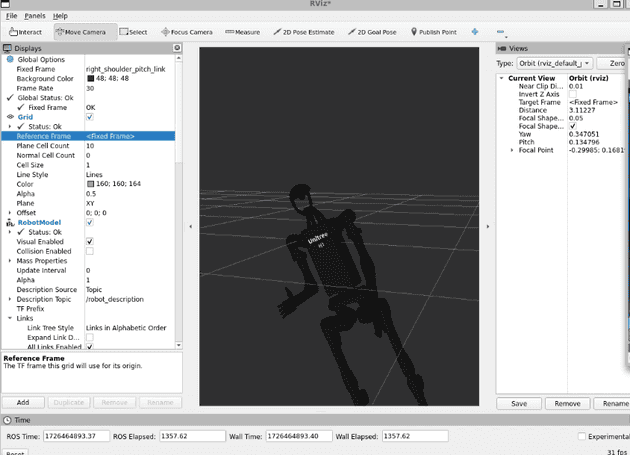The width and height of the screenshot is (630, 455).
Task: Click the RobotModel display robot icon
Action: (x=10, y=223)
